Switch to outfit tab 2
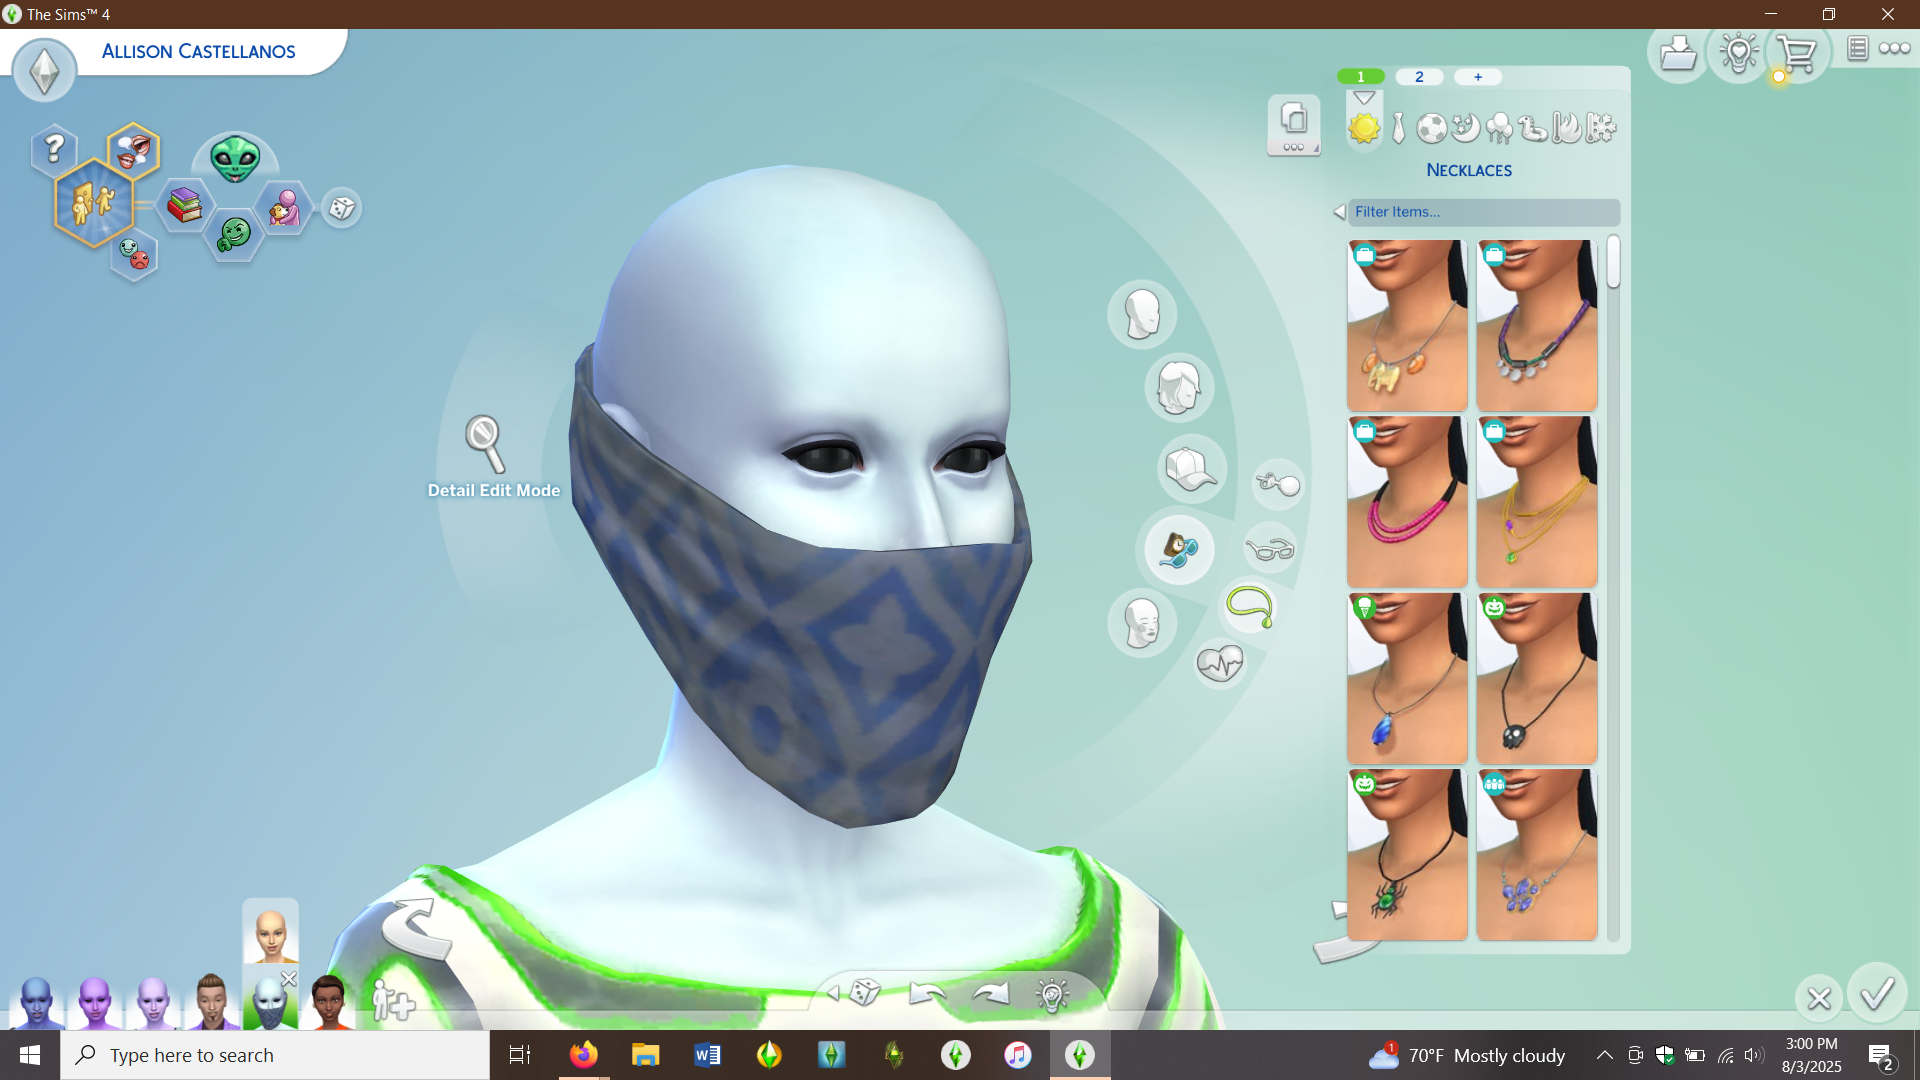 (1419, 77)
